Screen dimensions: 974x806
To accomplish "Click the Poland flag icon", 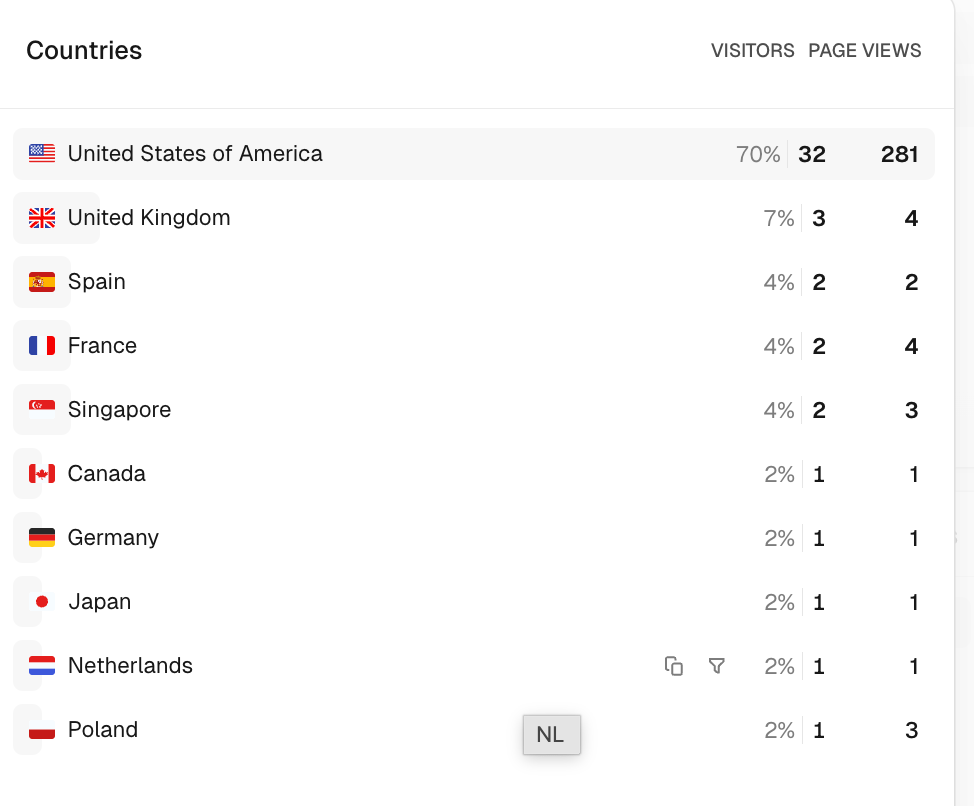I will click(42, 730).
